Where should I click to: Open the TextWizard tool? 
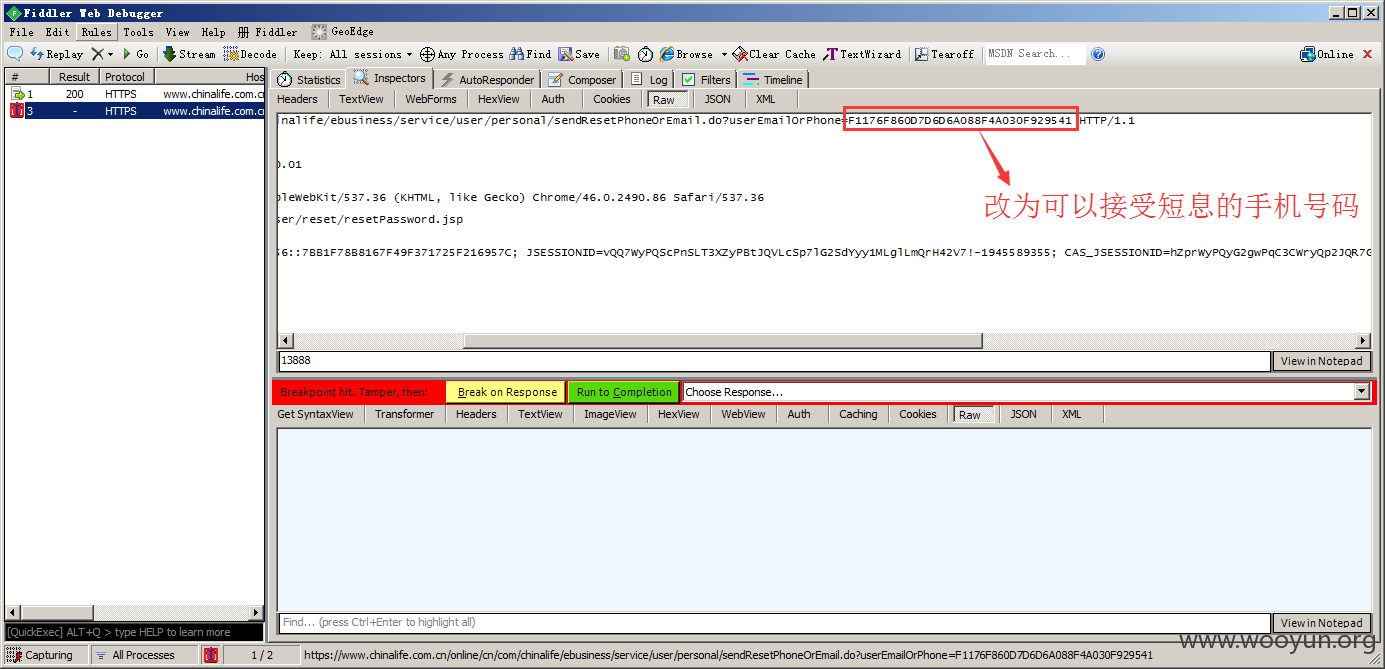coord(862,54)
